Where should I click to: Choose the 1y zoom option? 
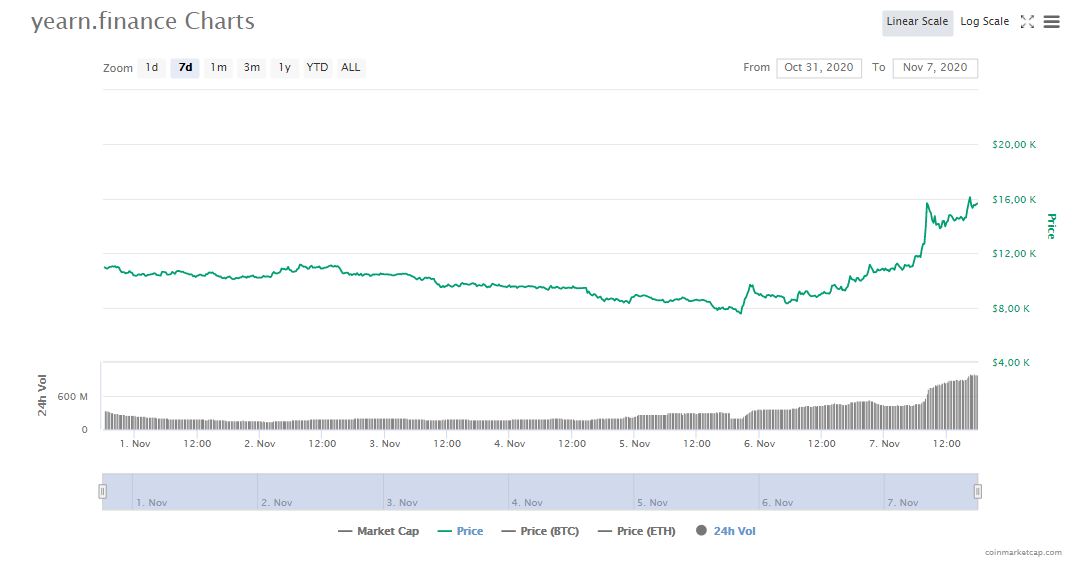pos(285,68)
